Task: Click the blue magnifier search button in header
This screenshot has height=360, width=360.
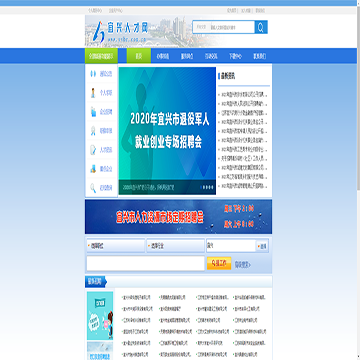Action: click(x=261, y=27)
